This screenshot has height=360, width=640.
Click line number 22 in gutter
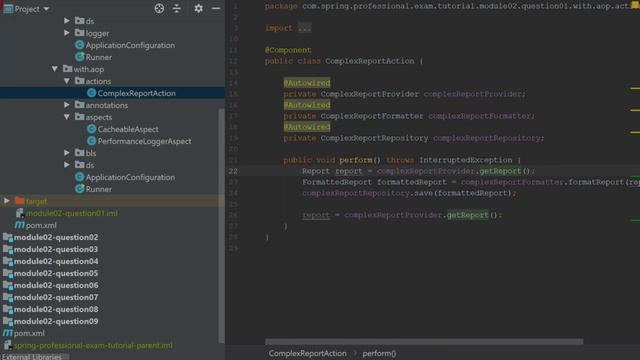click(233, 171)
